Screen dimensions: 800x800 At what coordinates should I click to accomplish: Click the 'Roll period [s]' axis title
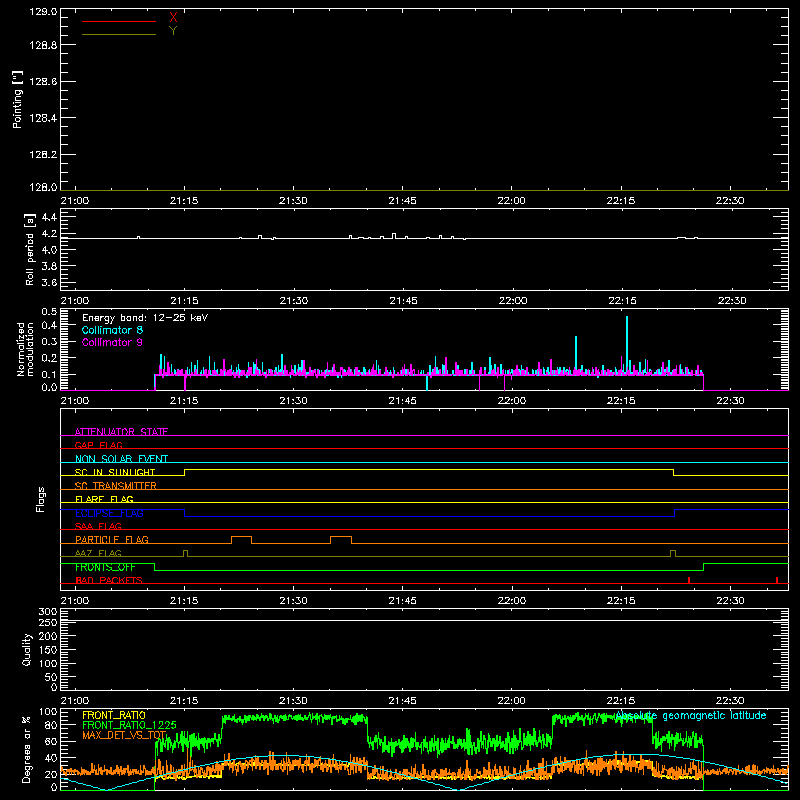[30, 249]
